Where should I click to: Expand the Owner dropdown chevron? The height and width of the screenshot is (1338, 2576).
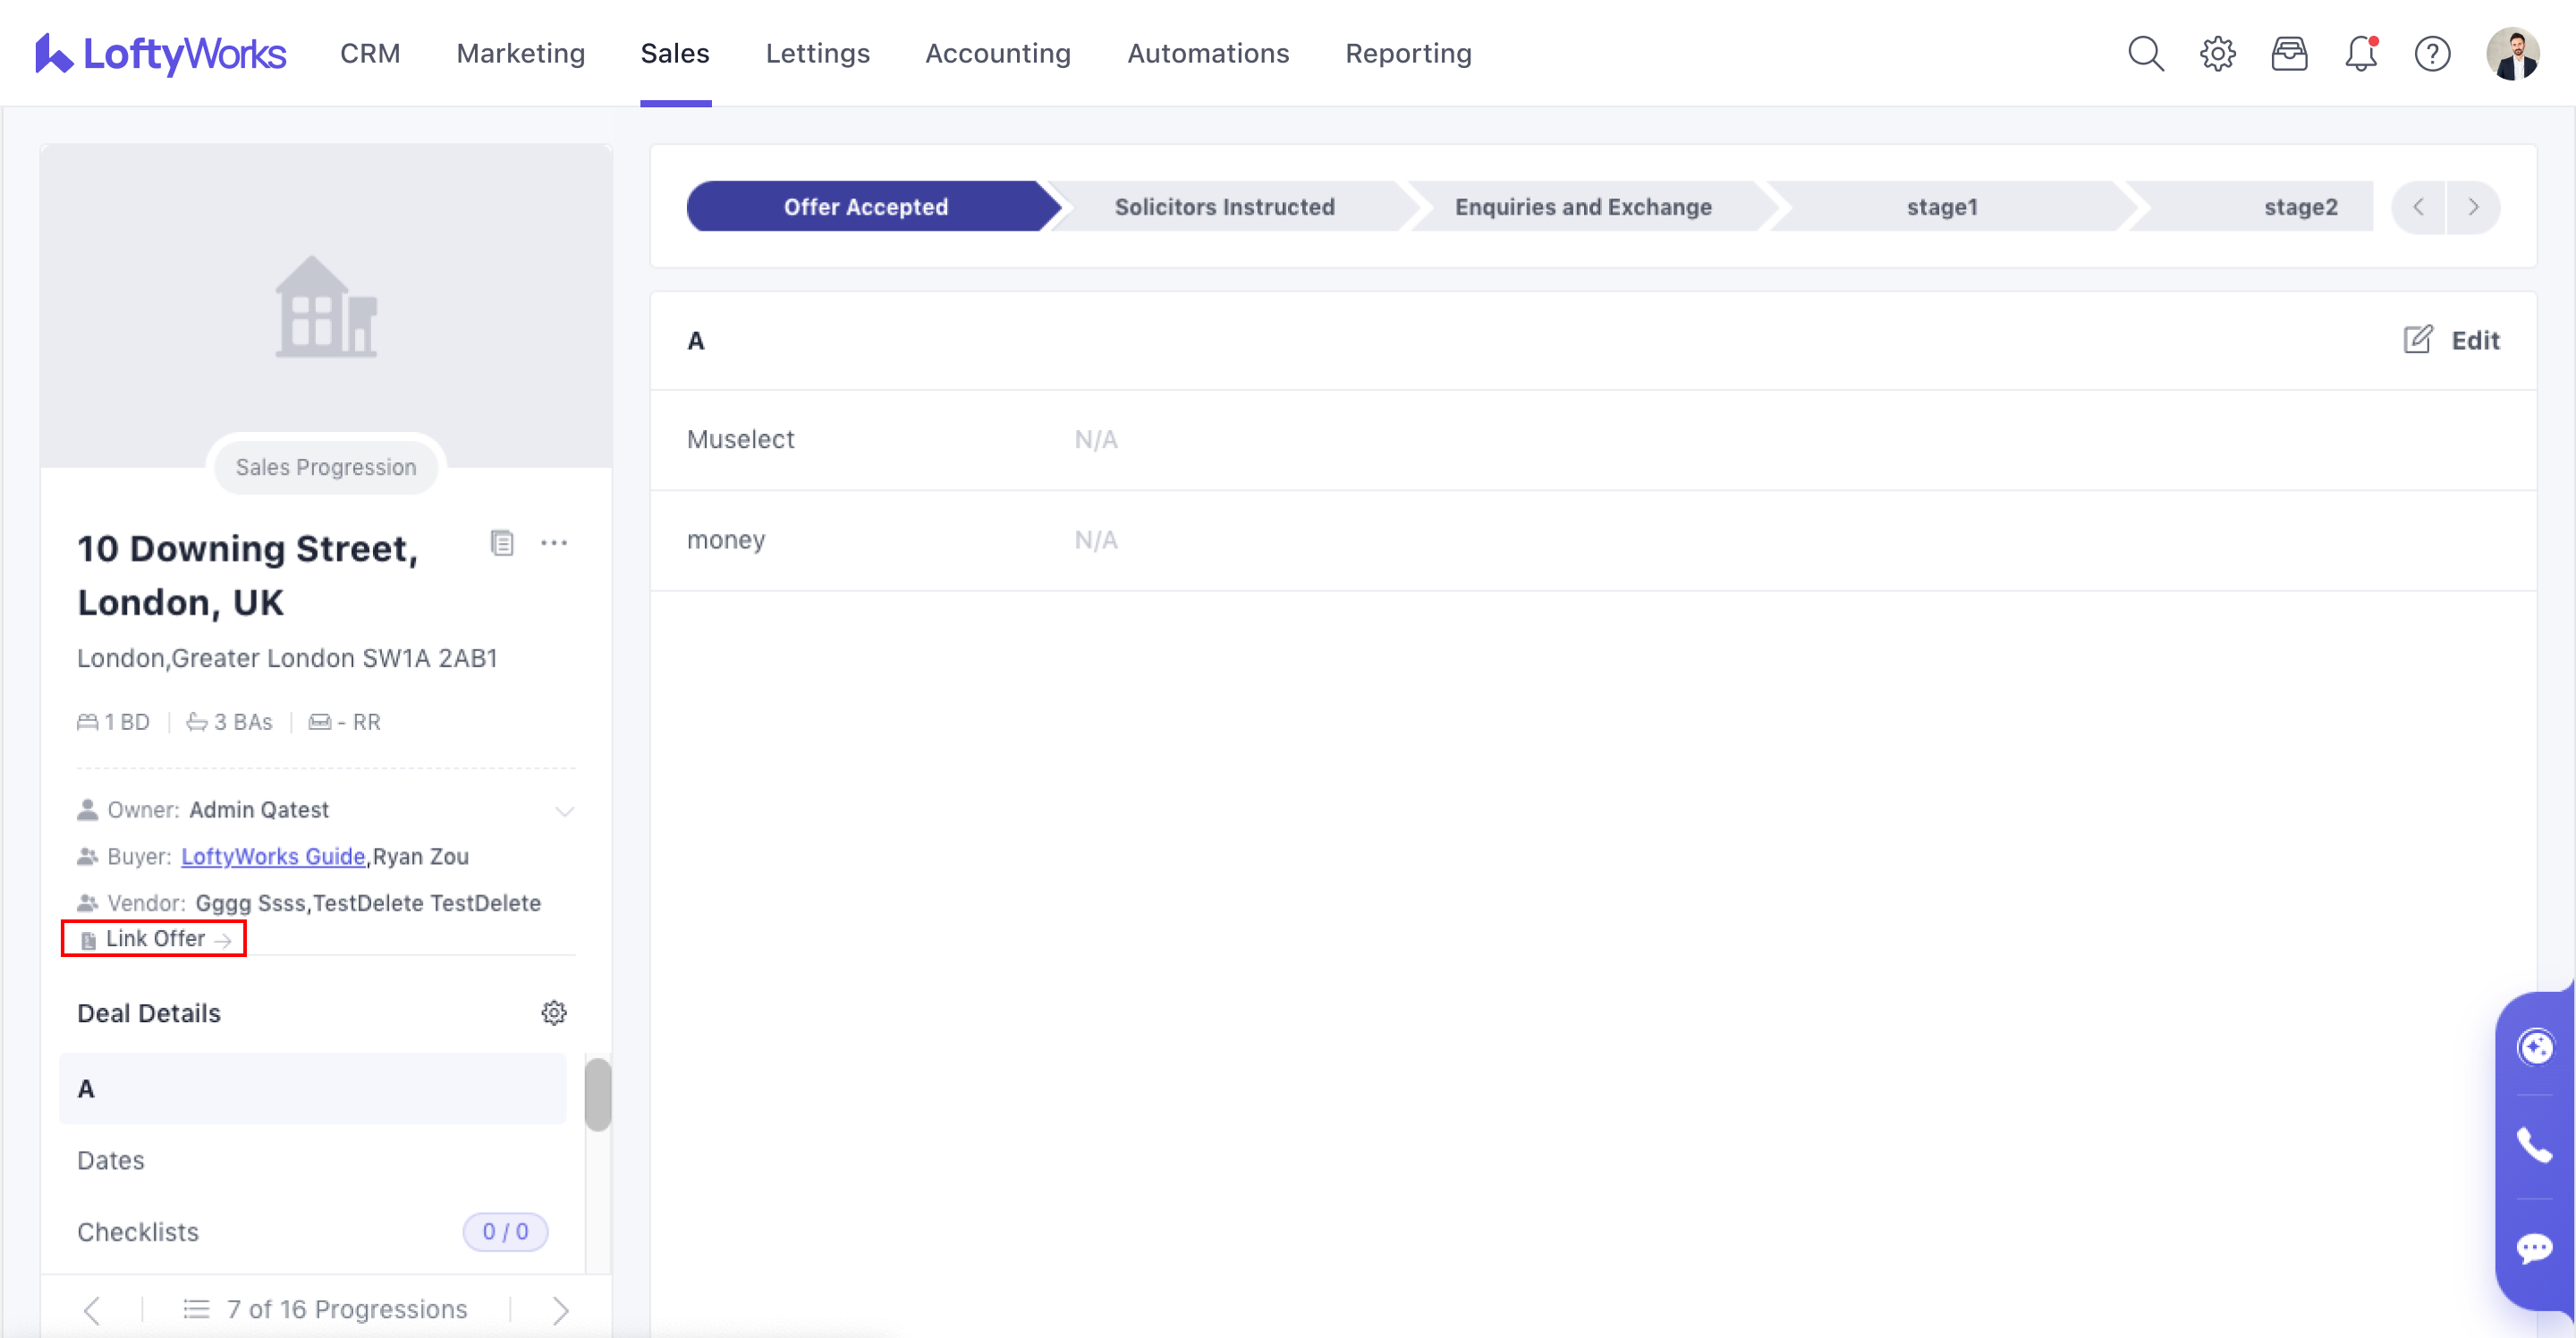tap(565, 810)
